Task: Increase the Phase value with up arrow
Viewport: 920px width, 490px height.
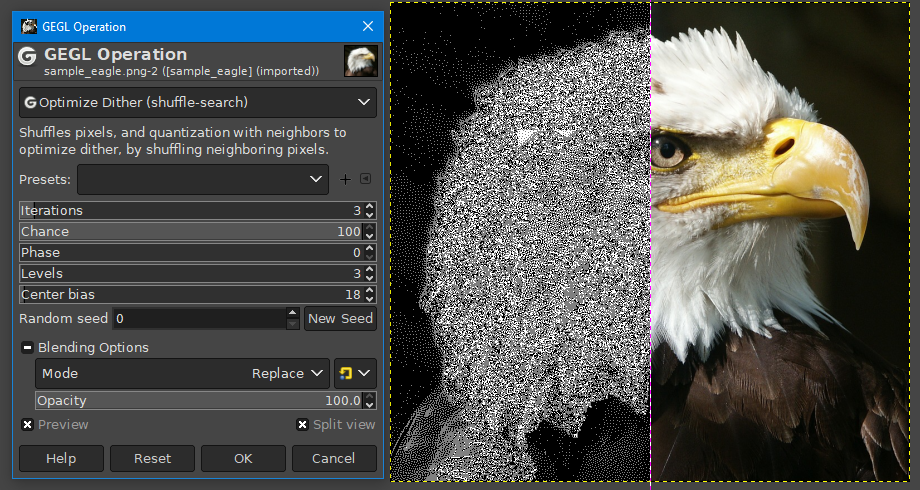Action: pos(370,248)
